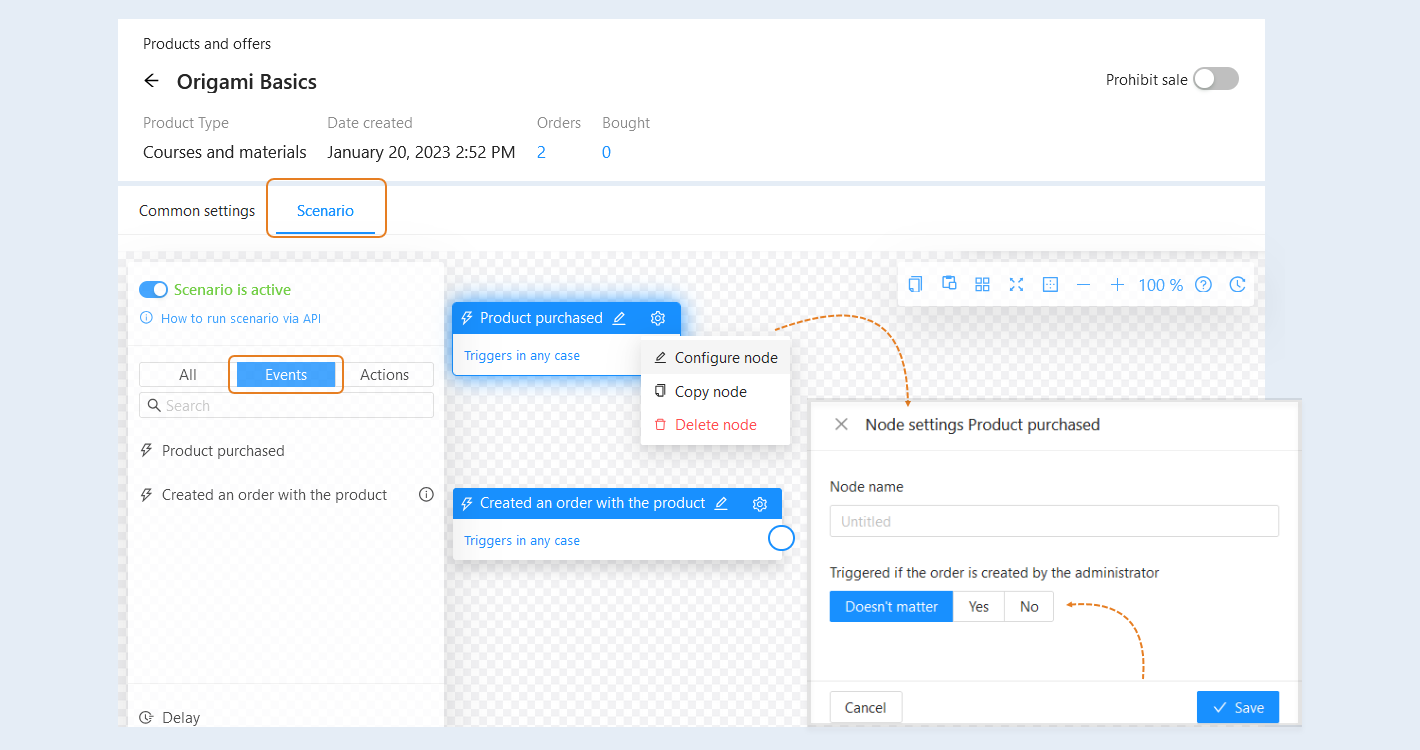This screenshot has width=1420, height=750.
Task: Click the paste clipboard icon in canvas toolbar
Action: (x=949, y=284)
